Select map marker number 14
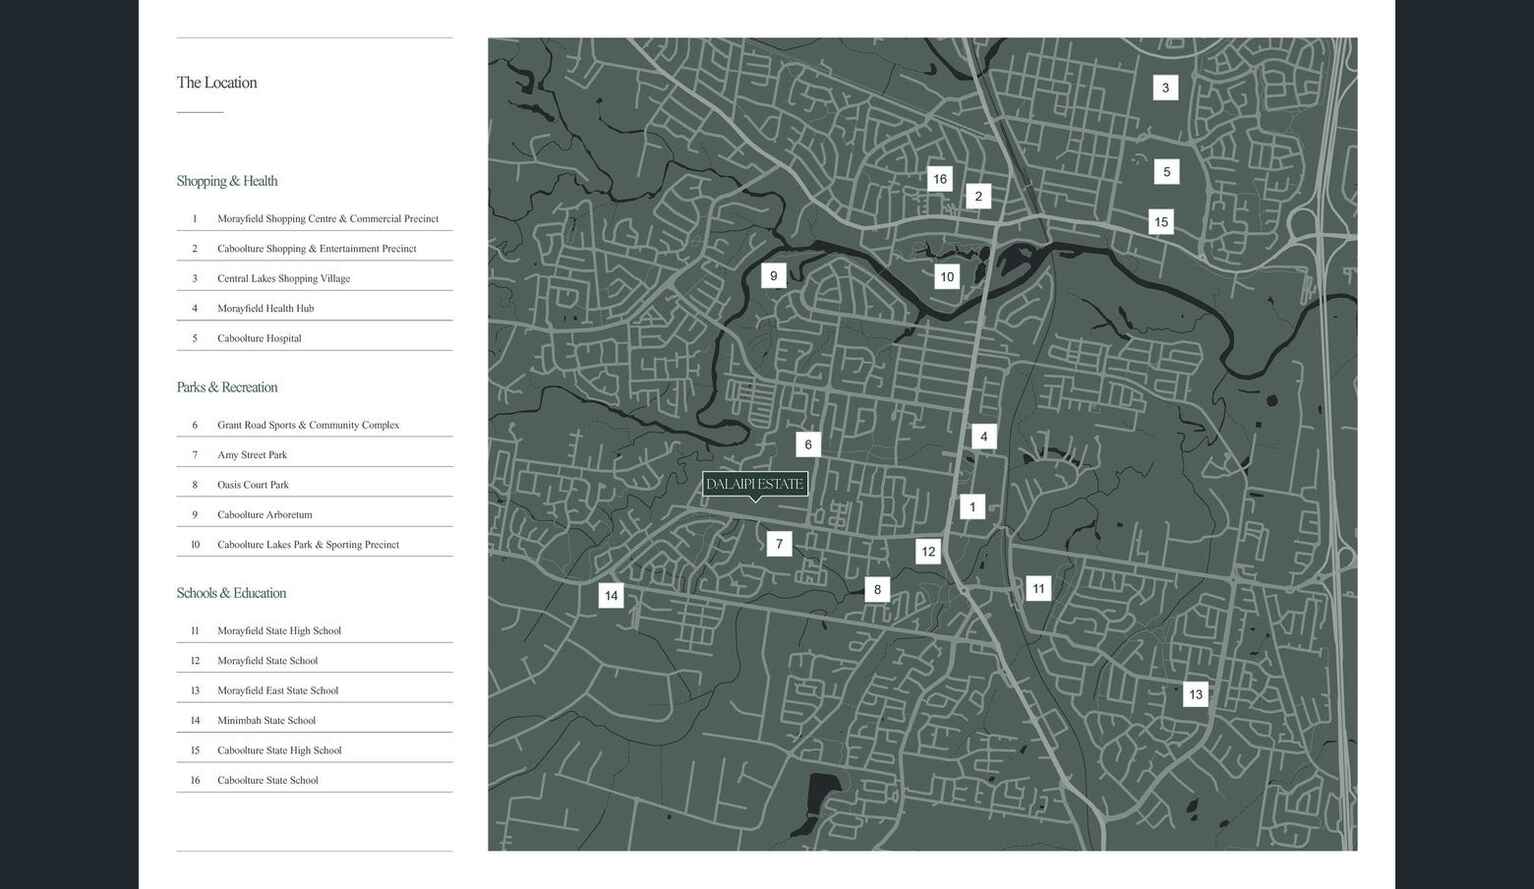The height and width of the screenshot is (889, 1534). pyautogui.click(x=611, y=596)
